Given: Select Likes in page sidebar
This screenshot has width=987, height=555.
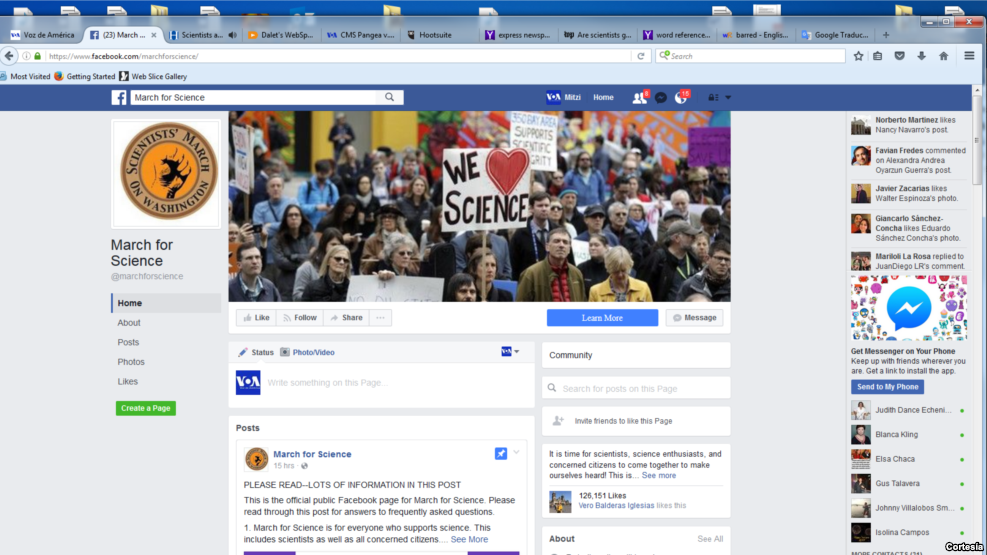Looking at the screenshot, I should click(128, 381).
